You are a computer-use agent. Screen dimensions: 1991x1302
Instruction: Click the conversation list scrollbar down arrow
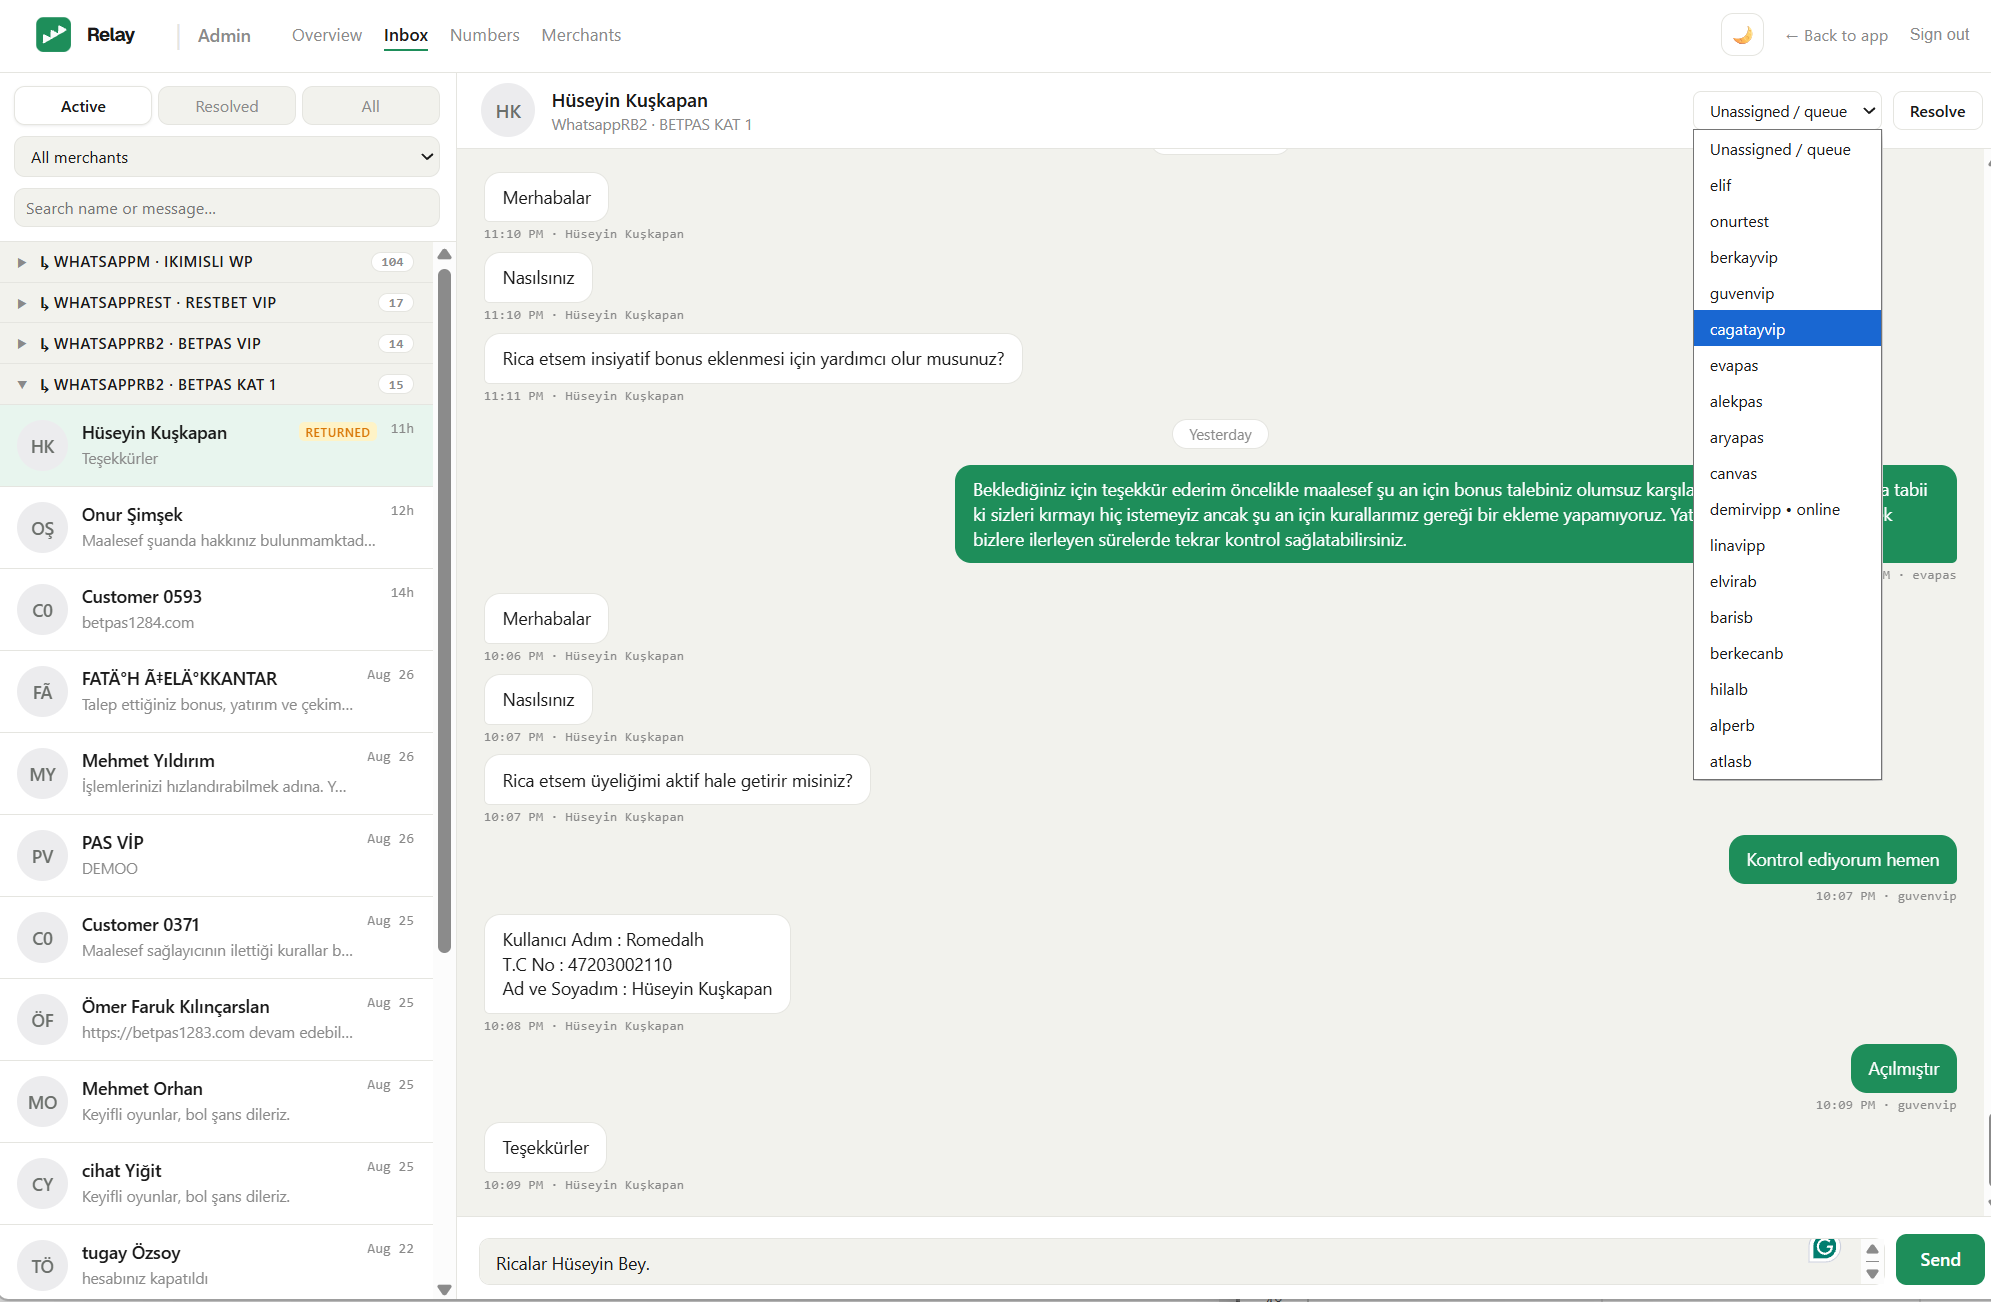pos(444,1290)
